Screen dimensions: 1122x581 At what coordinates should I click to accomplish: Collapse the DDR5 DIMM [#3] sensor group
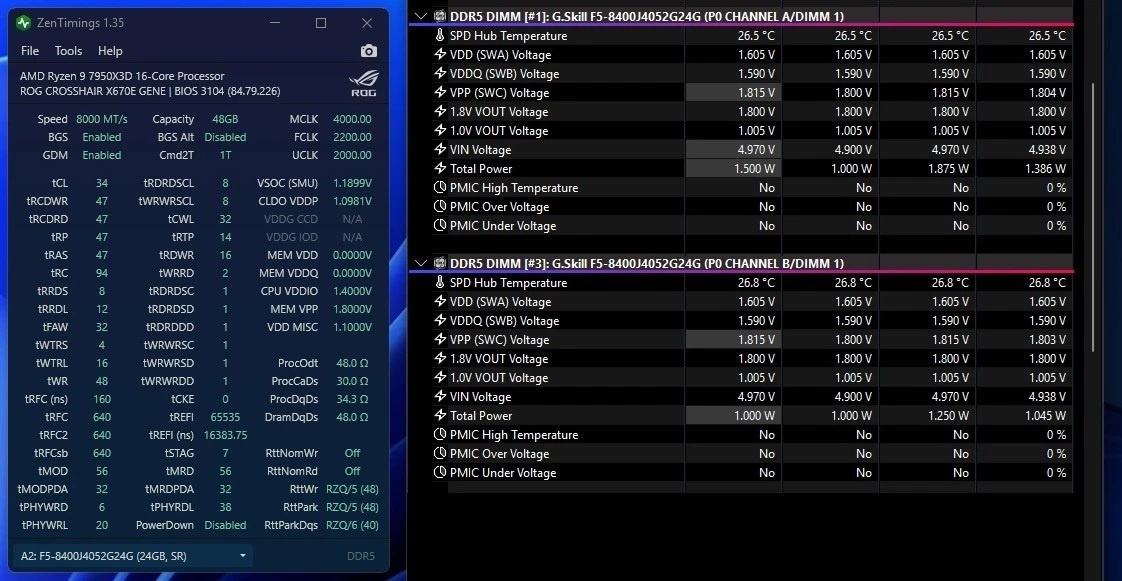(x=421, y=263)
